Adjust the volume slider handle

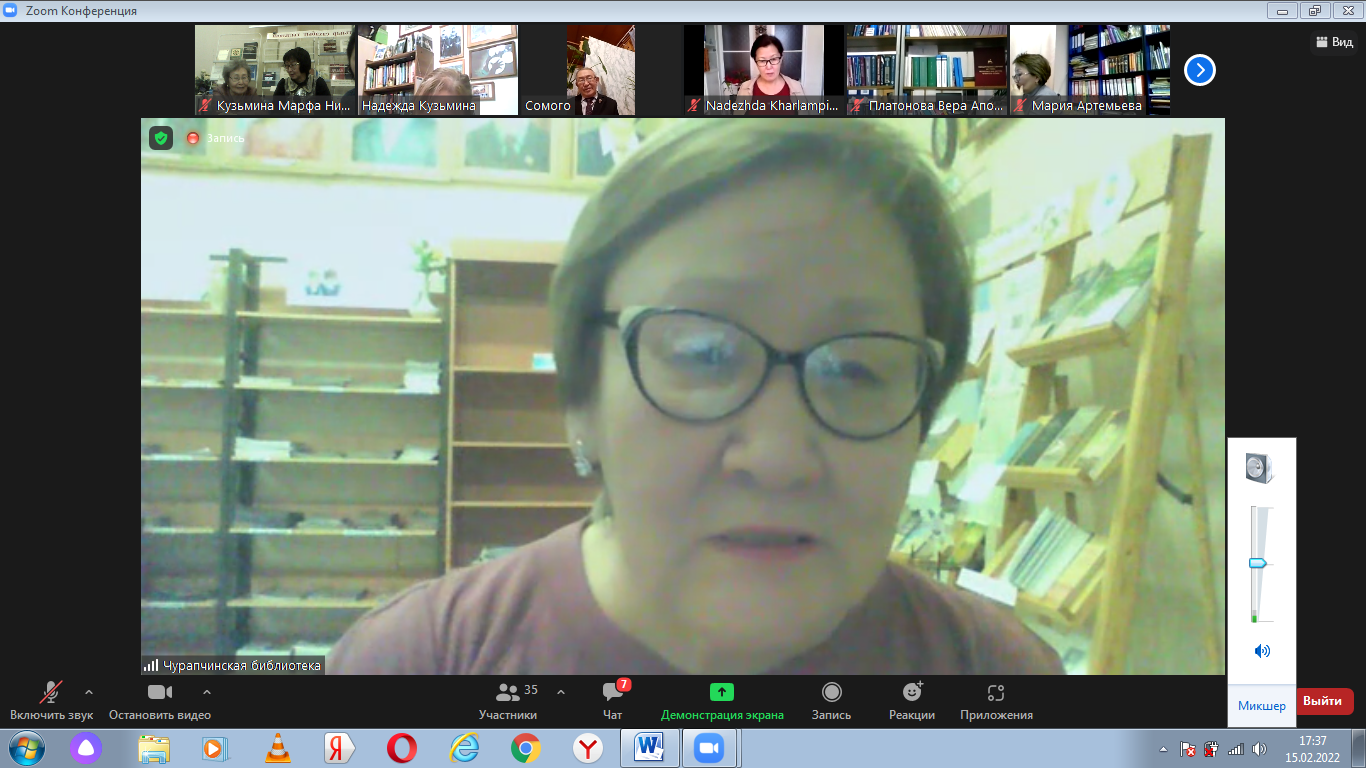pyautogui.click(x=1258, y=564)
